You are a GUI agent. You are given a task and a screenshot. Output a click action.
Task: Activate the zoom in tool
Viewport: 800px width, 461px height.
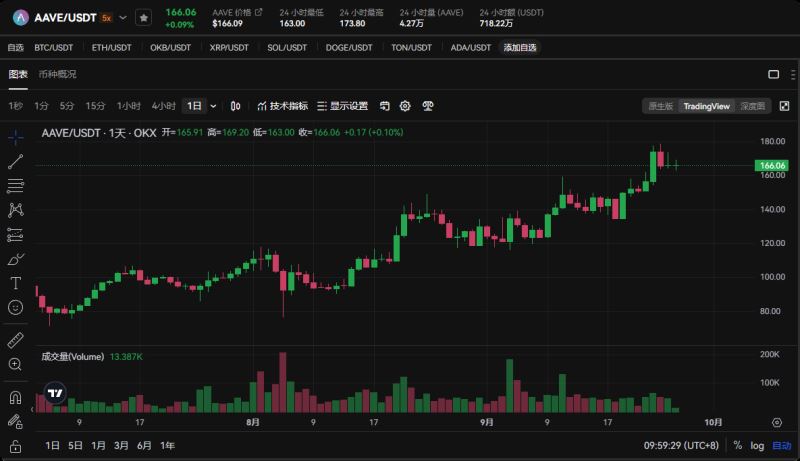(15, 365)
